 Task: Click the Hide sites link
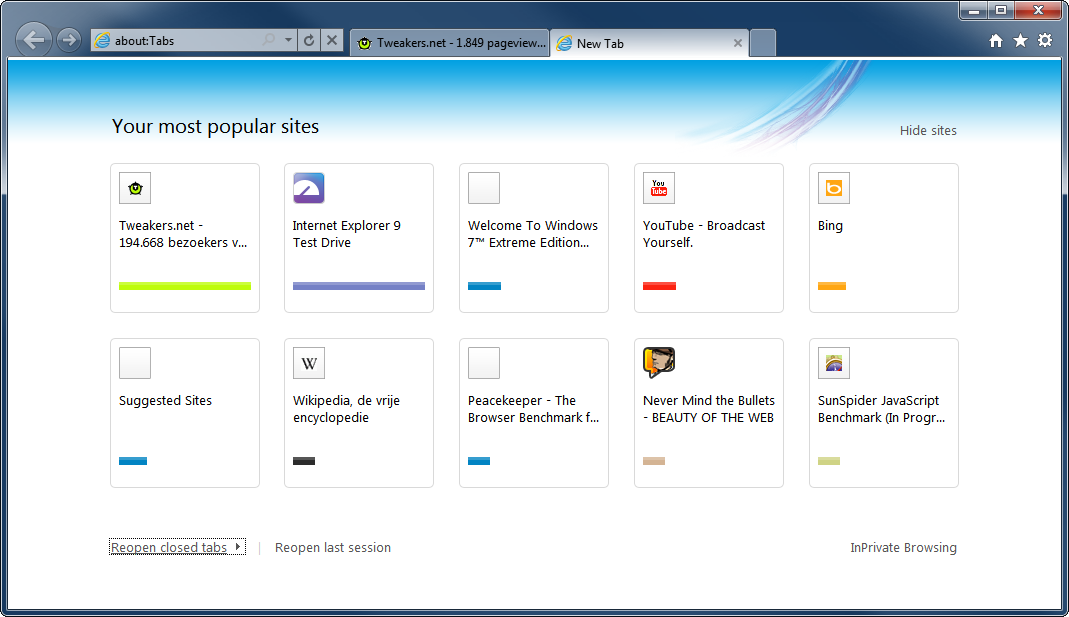click(928, 130)
